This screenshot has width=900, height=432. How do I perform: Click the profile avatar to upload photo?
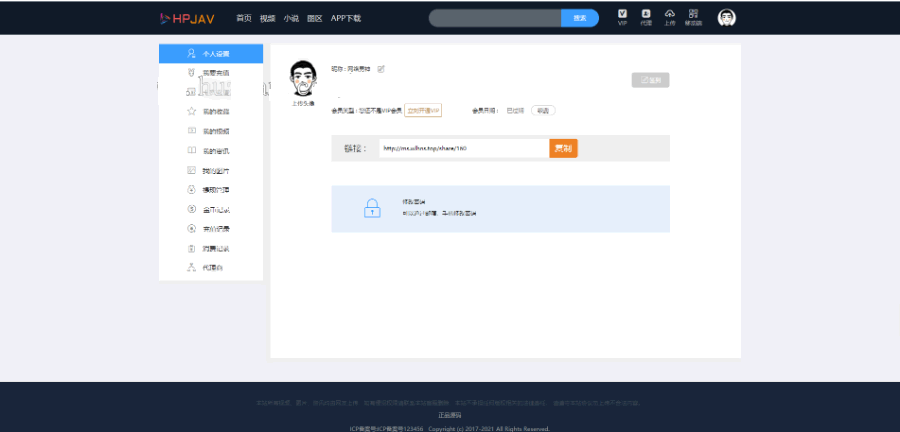click(302, 77)
